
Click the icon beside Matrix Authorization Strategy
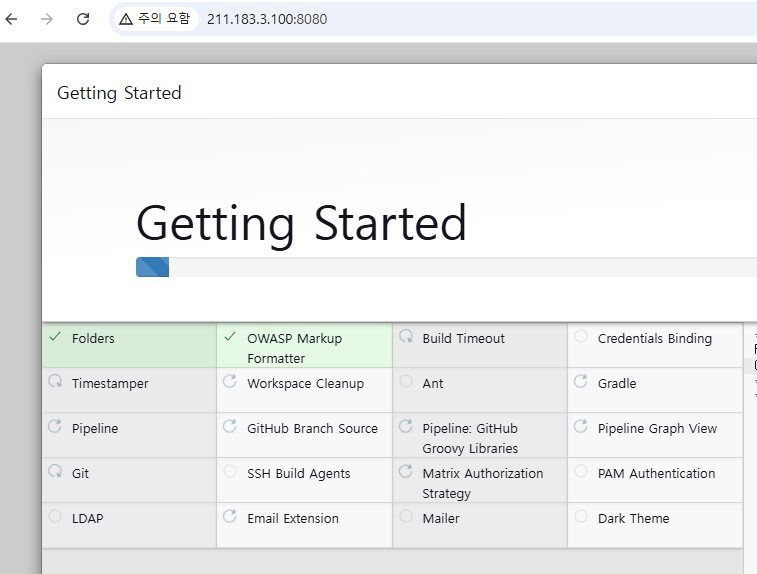click(406, 471)
